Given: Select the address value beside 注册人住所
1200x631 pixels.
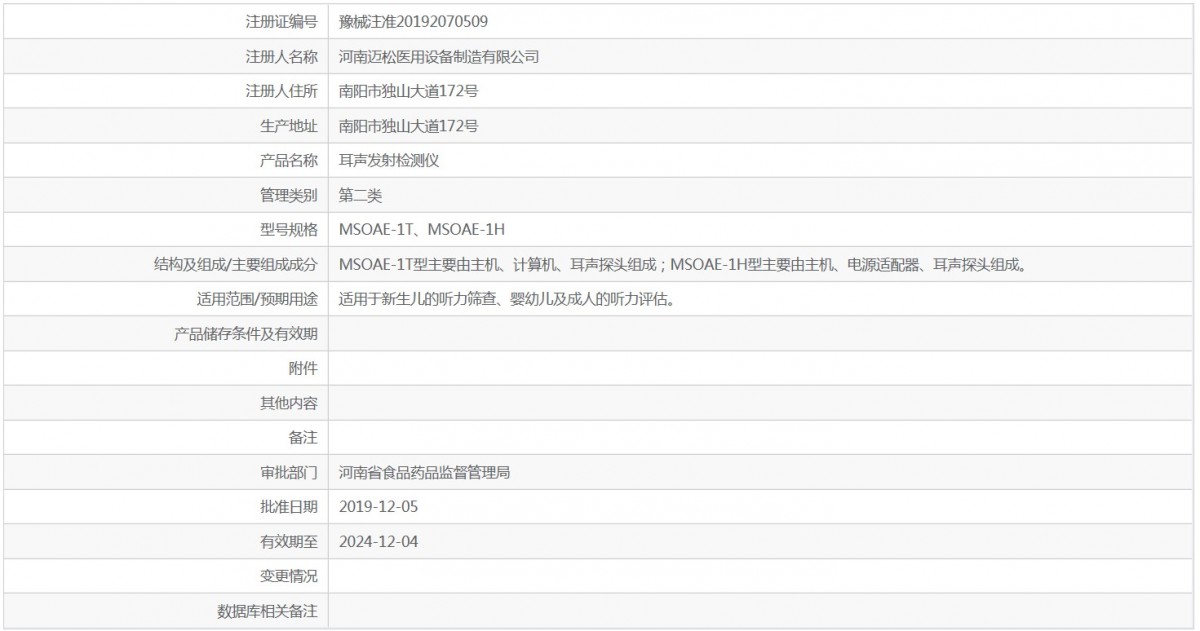Looking at the screenshot, I should tap(409, 91).
